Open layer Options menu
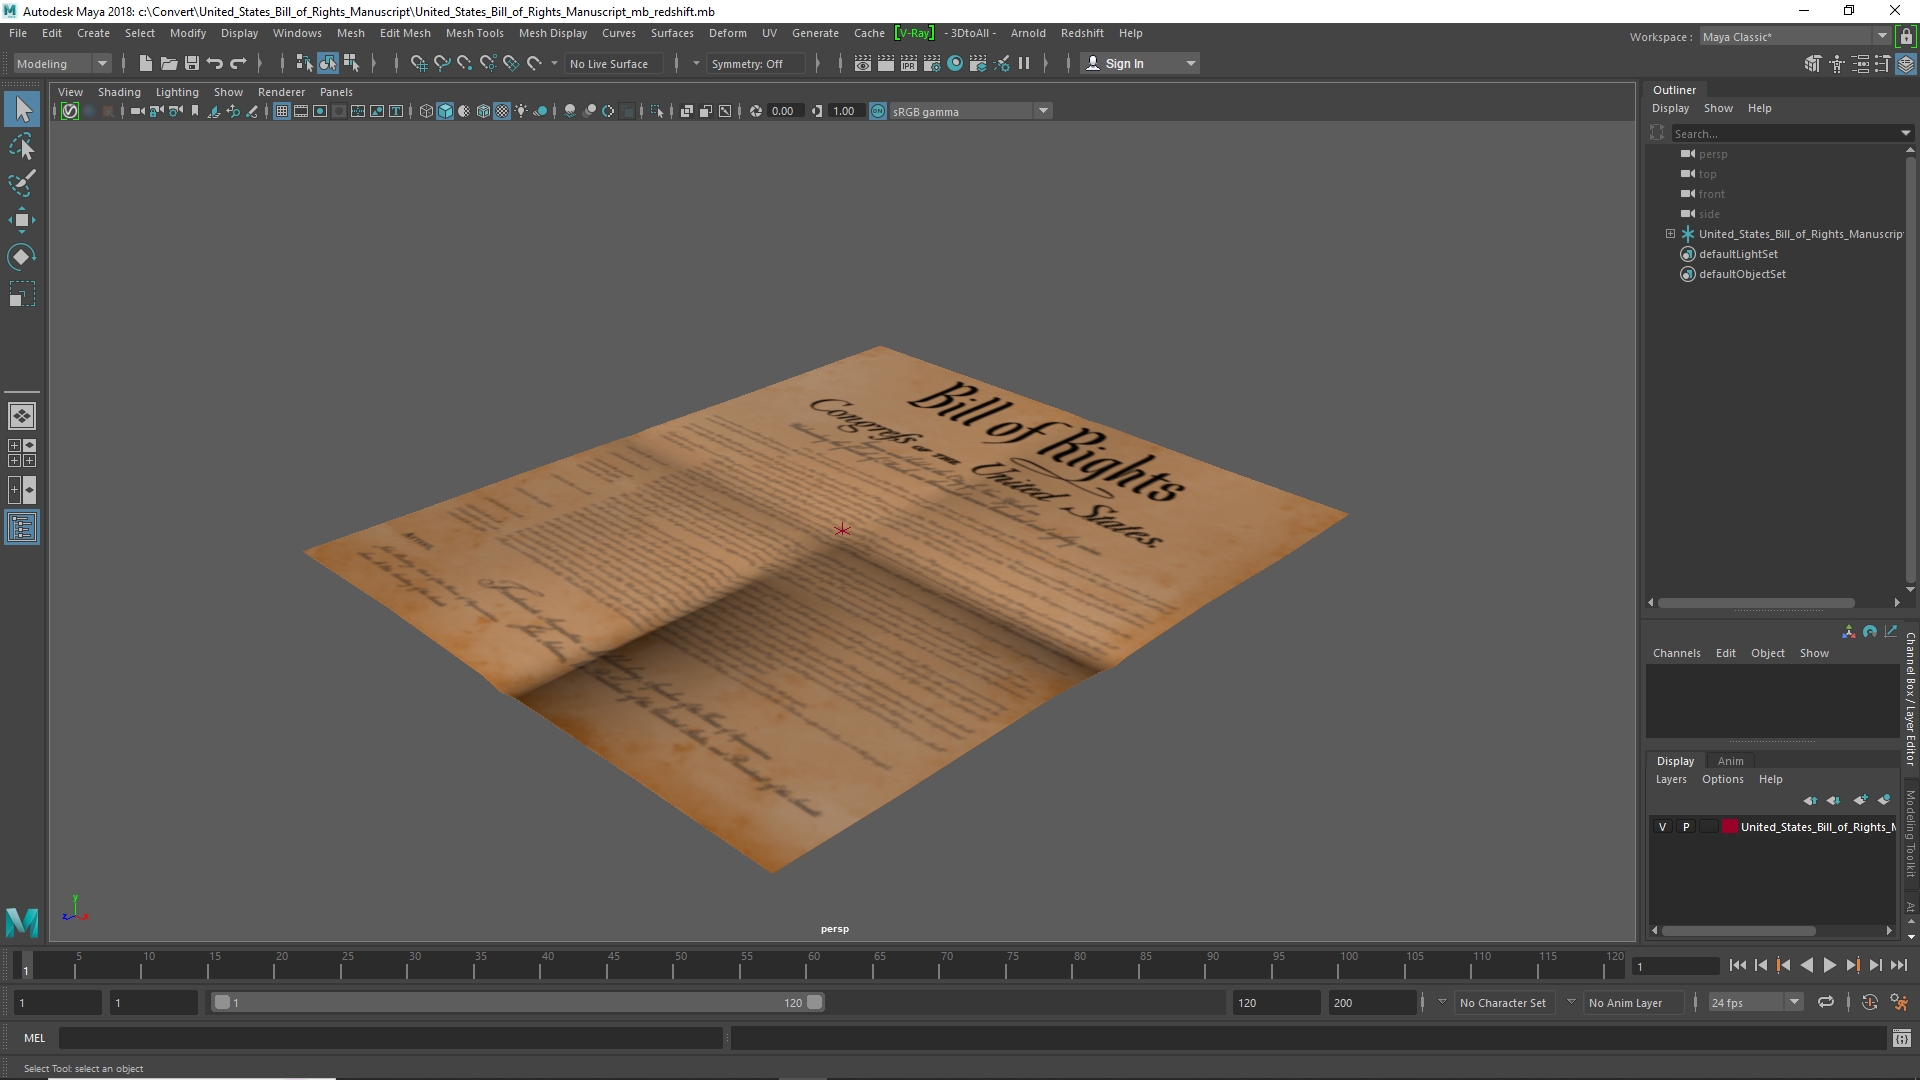The height and width of the screenshot is (1080, 1920). pos(1722,779)
